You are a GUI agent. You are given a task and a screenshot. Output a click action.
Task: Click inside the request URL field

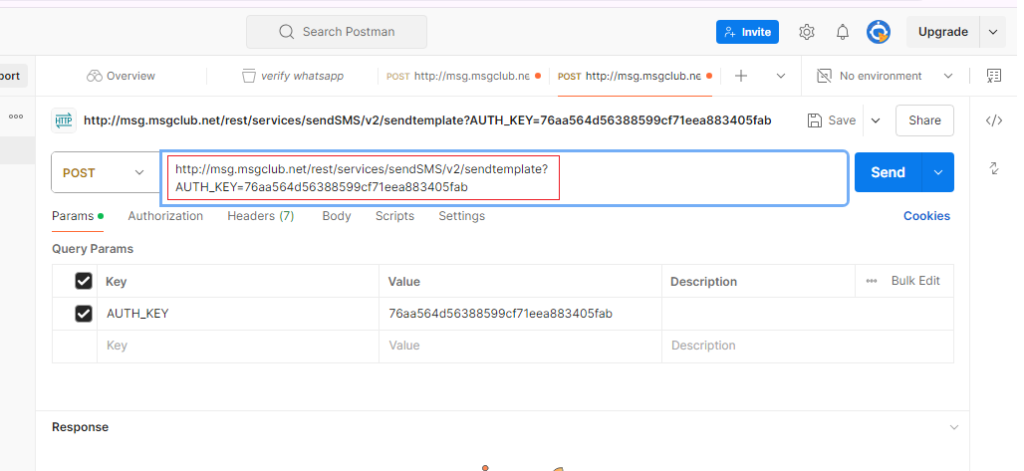click(504, 178)
